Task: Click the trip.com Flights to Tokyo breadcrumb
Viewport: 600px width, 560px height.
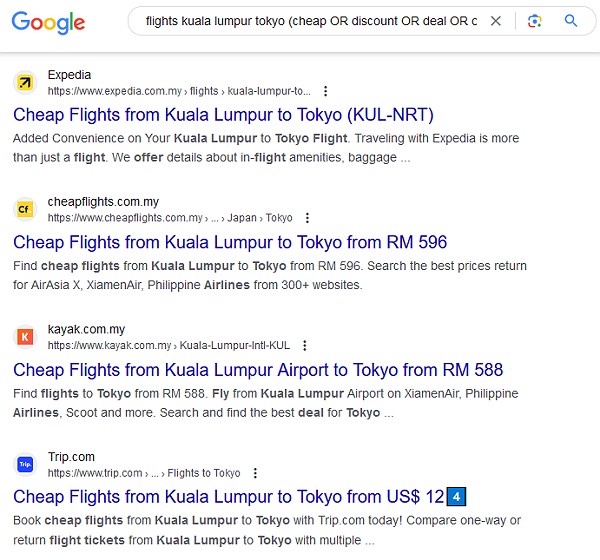Action: 144,473
